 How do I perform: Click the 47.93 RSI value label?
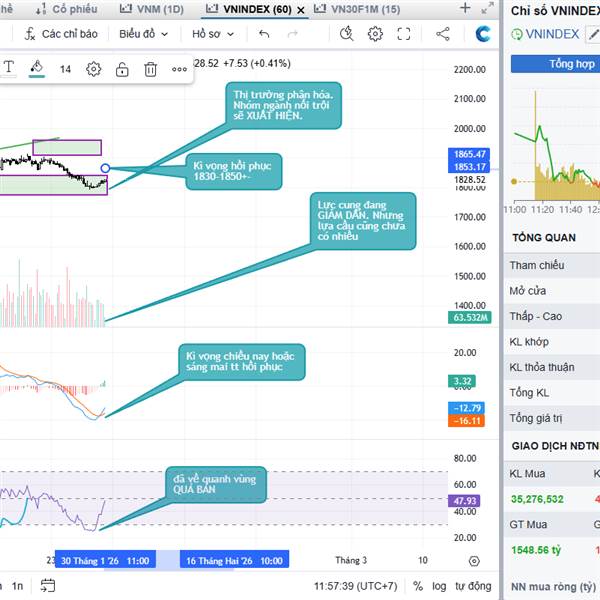[x=464, y=501]
